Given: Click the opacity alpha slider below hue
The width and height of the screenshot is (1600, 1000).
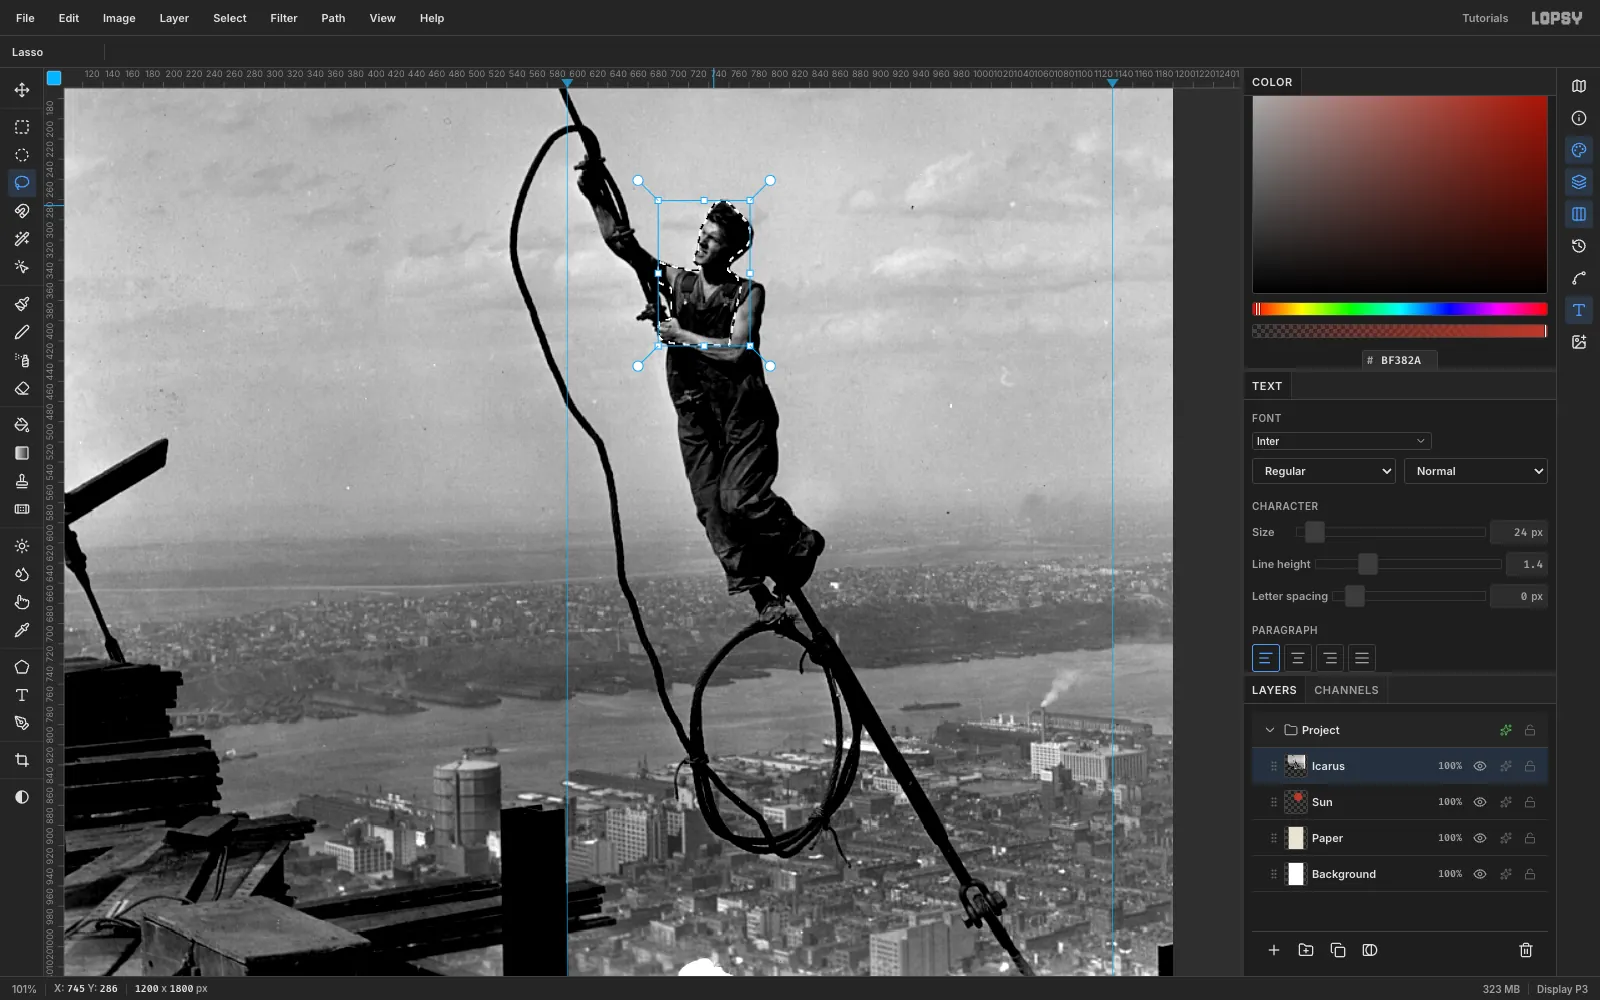Looking at the screenshot, I should (x=1400, y=331).
